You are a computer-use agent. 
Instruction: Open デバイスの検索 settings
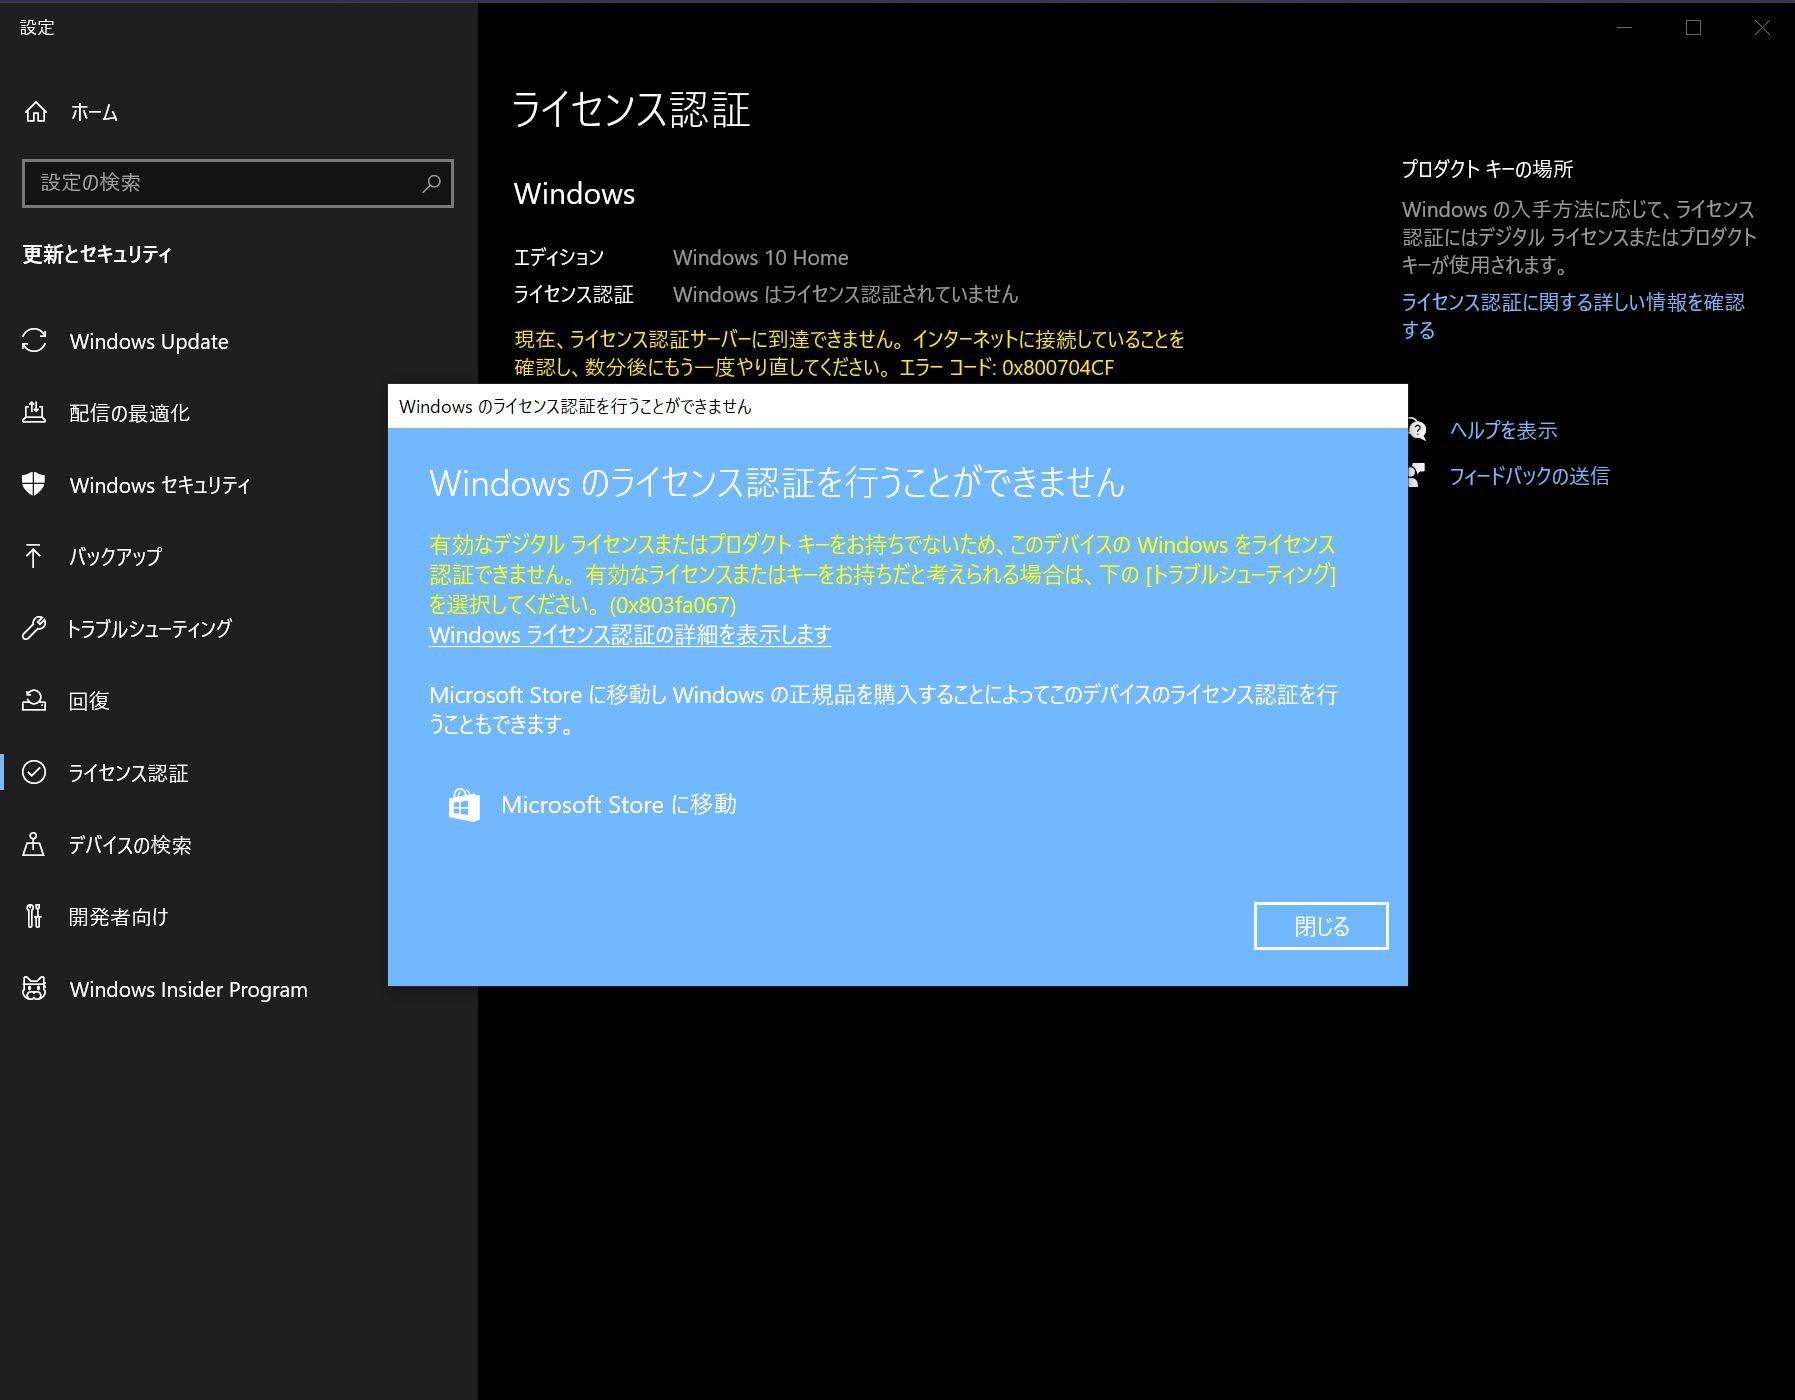pyautogui.click(x=130, y=845)
